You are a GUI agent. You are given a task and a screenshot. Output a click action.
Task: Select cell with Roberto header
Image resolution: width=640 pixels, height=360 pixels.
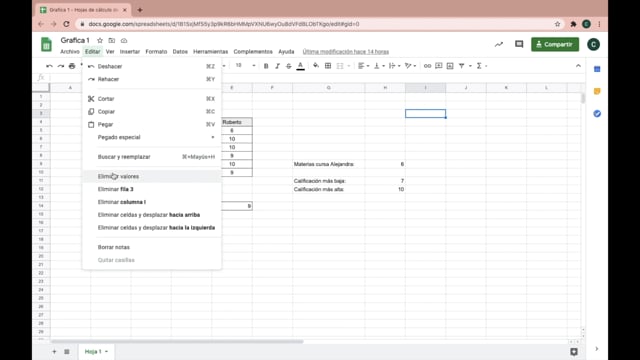point(237,122)
